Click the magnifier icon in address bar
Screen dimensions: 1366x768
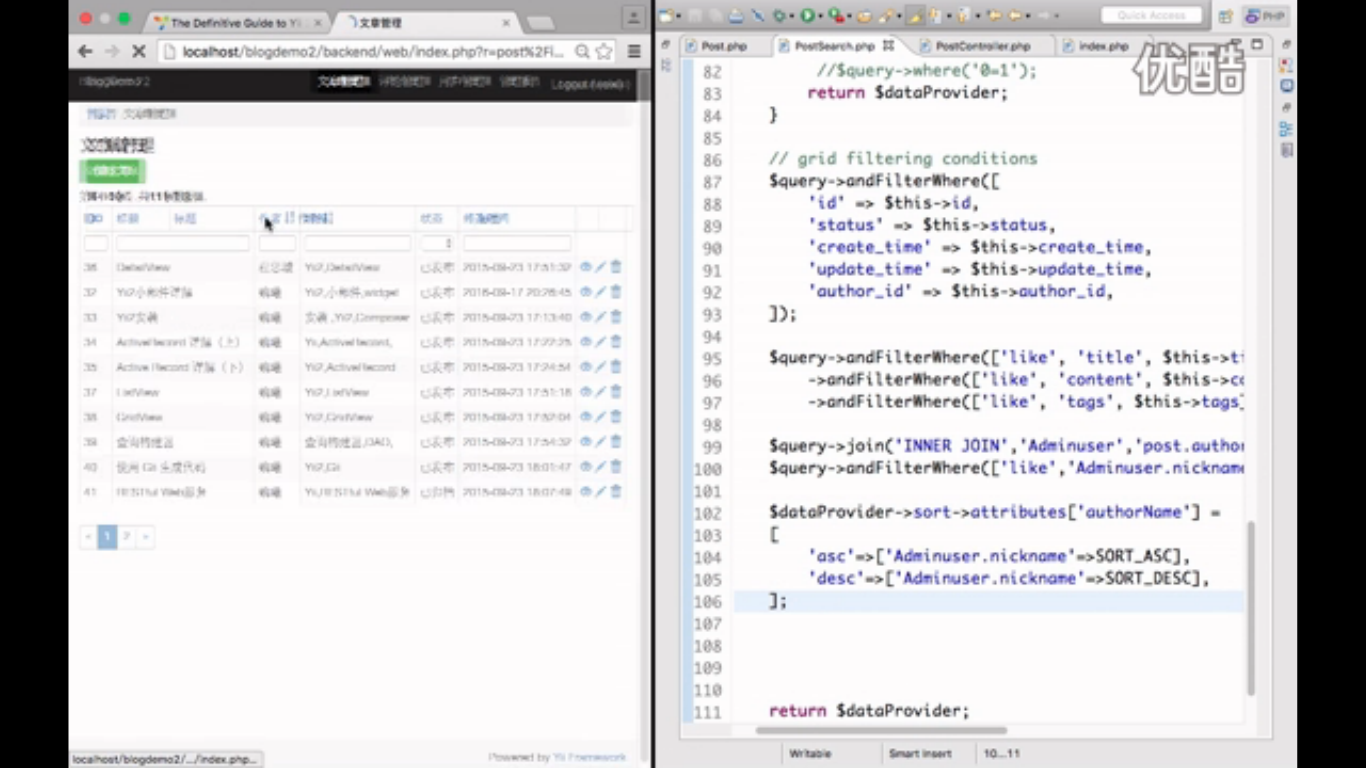[582, 51]
